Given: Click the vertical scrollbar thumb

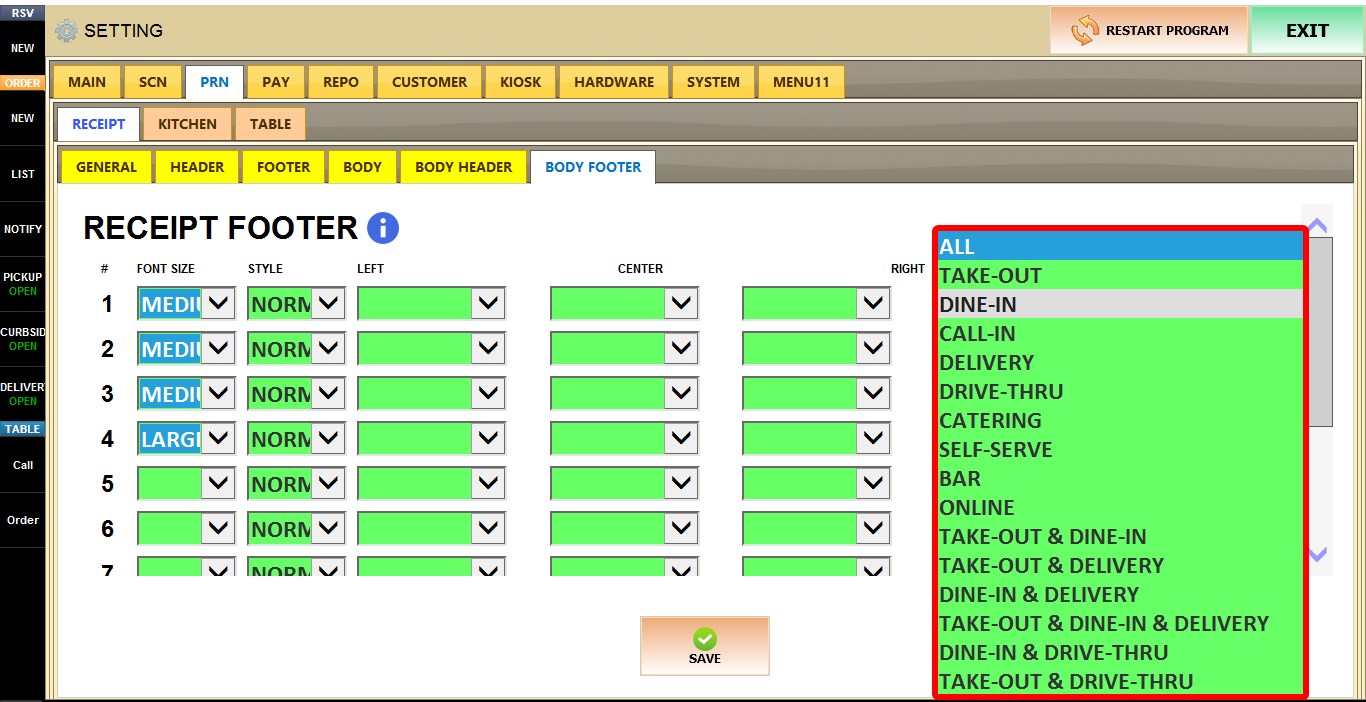Looking at the screenshot, I should click(1320, 332).
